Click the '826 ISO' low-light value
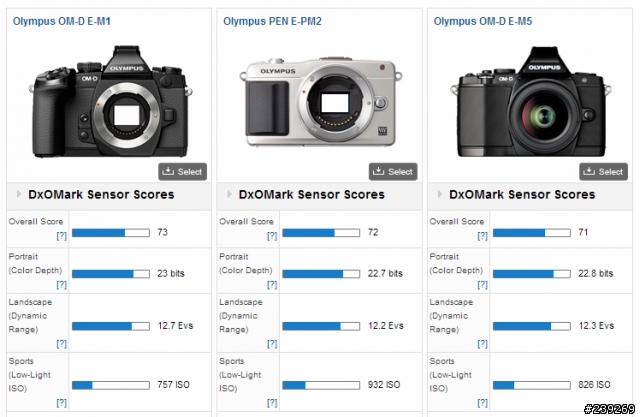Screen dimensions: 640x417 (x=594, y=384)
